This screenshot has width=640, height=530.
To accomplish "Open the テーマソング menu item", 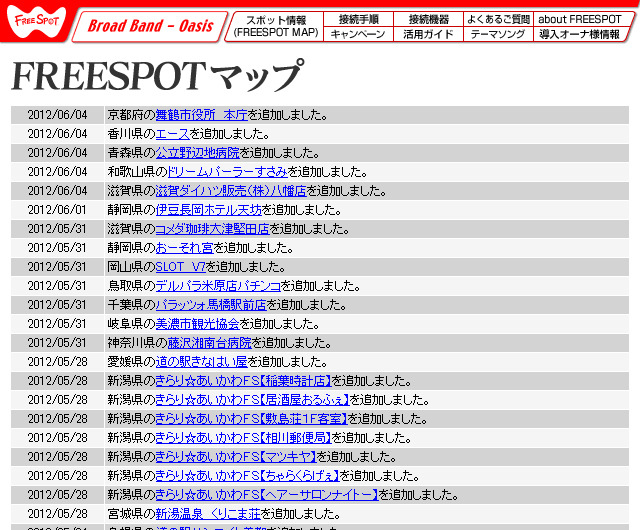I will [498, 34].
